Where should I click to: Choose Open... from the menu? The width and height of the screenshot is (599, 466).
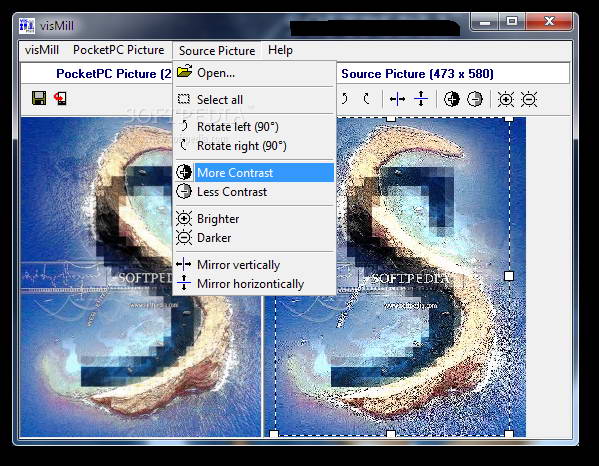pyautogui.click(x=254, y=73)
